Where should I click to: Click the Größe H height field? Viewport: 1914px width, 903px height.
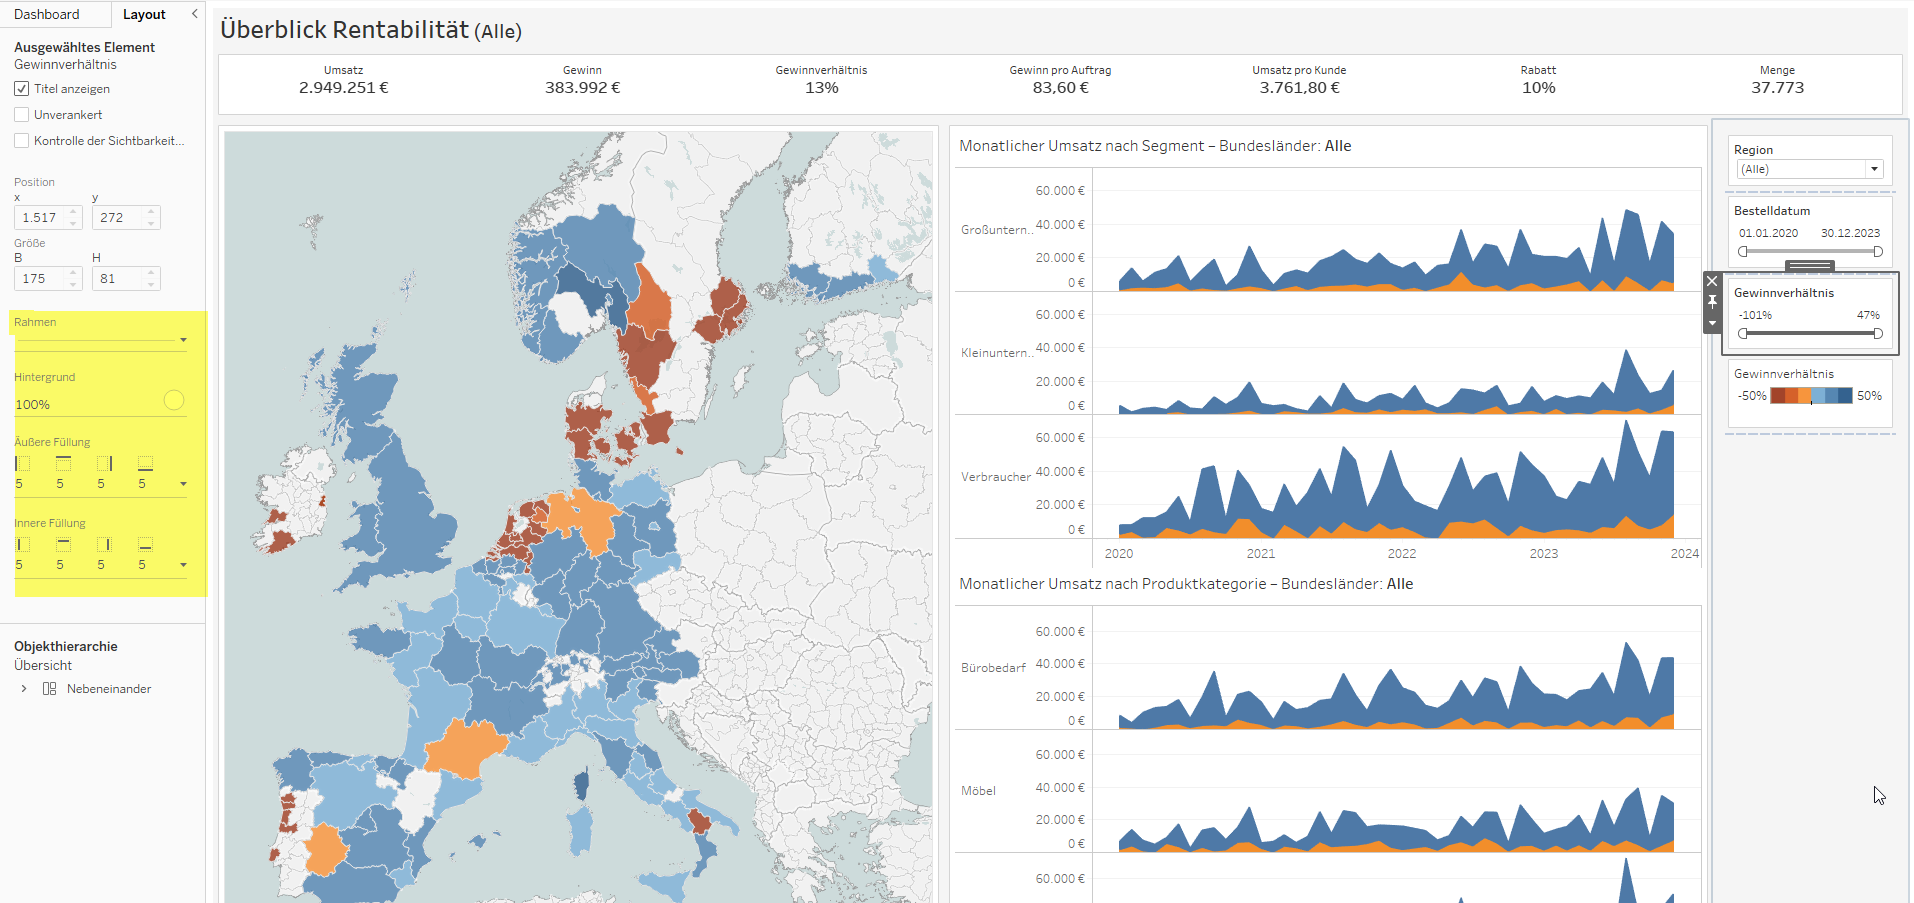point(118,278)
